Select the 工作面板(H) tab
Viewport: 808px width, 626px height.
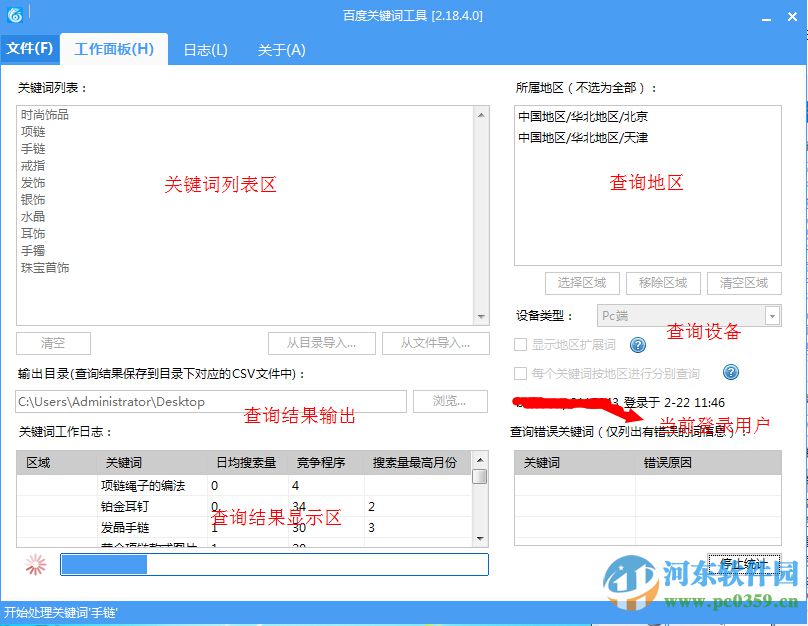pos(113,49)
